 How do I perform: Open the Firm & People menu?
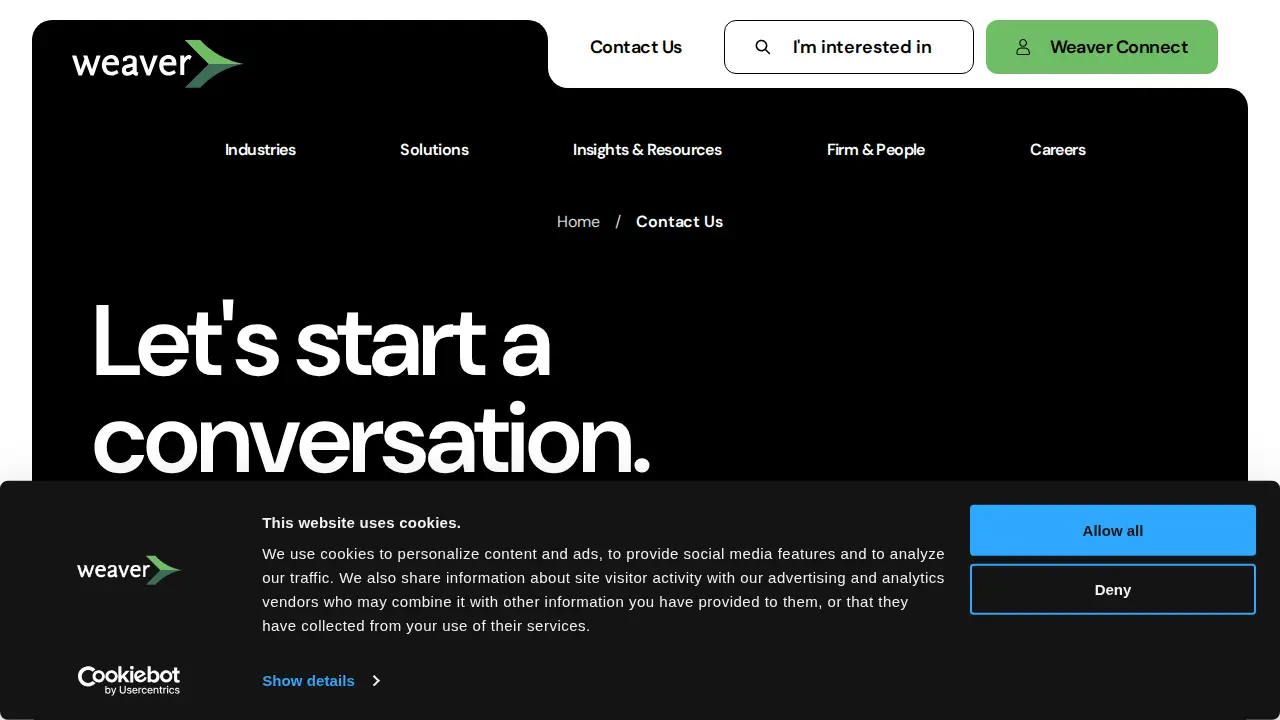coord(876,150)
